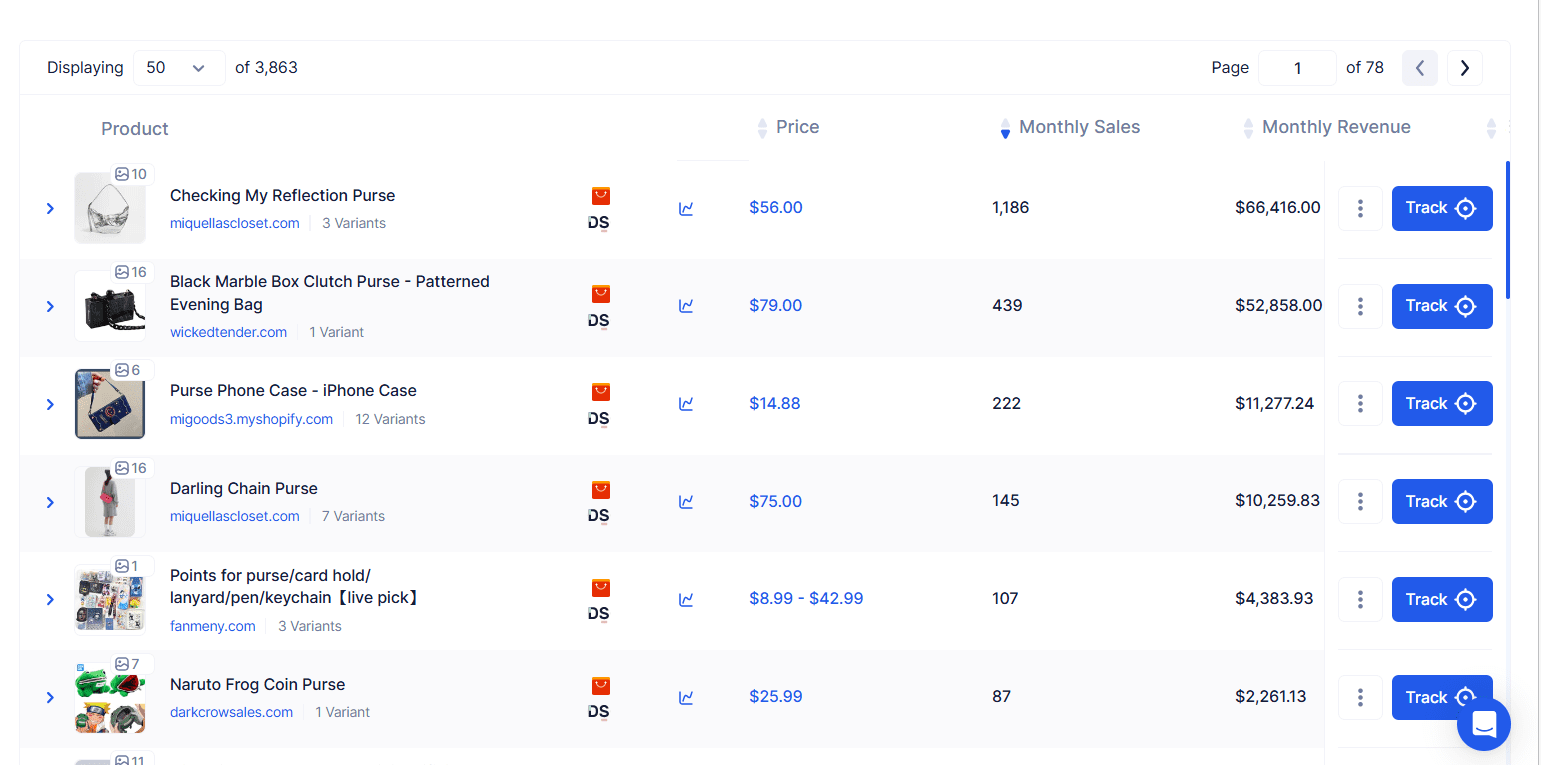The image size is (1541, 765).
Task: Open price chart for Black Marble Box Clutch
Action: 686,306
